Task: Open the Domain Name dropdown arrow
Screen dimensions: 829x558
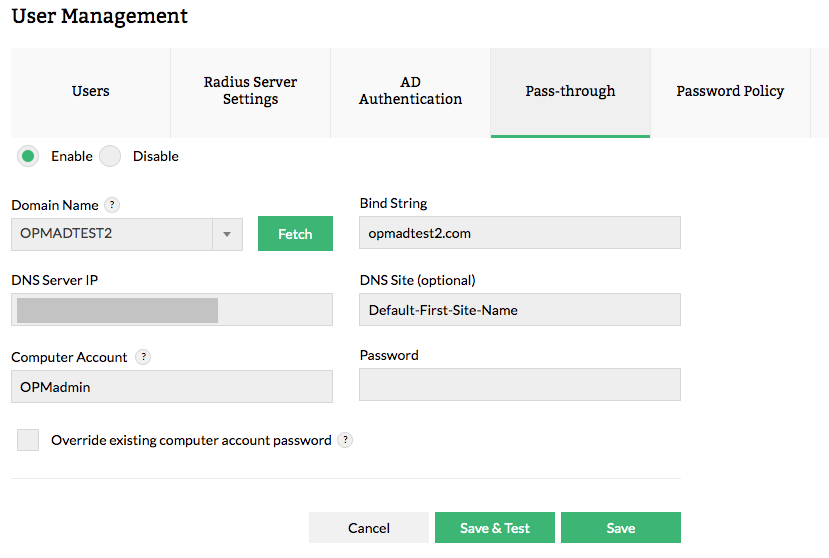Action: [227, 234]
